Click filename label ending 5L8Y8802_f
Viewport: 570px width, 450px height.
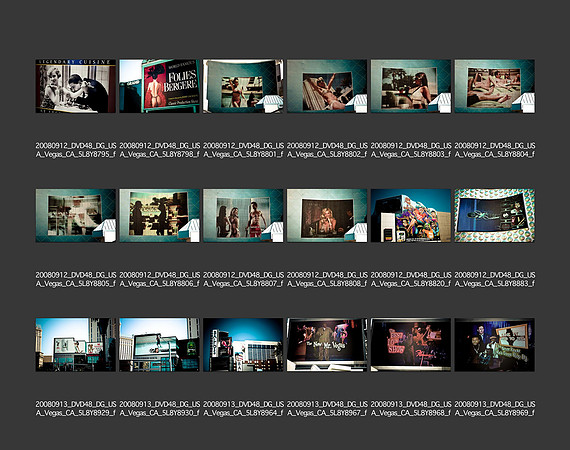tap(327, 150)
